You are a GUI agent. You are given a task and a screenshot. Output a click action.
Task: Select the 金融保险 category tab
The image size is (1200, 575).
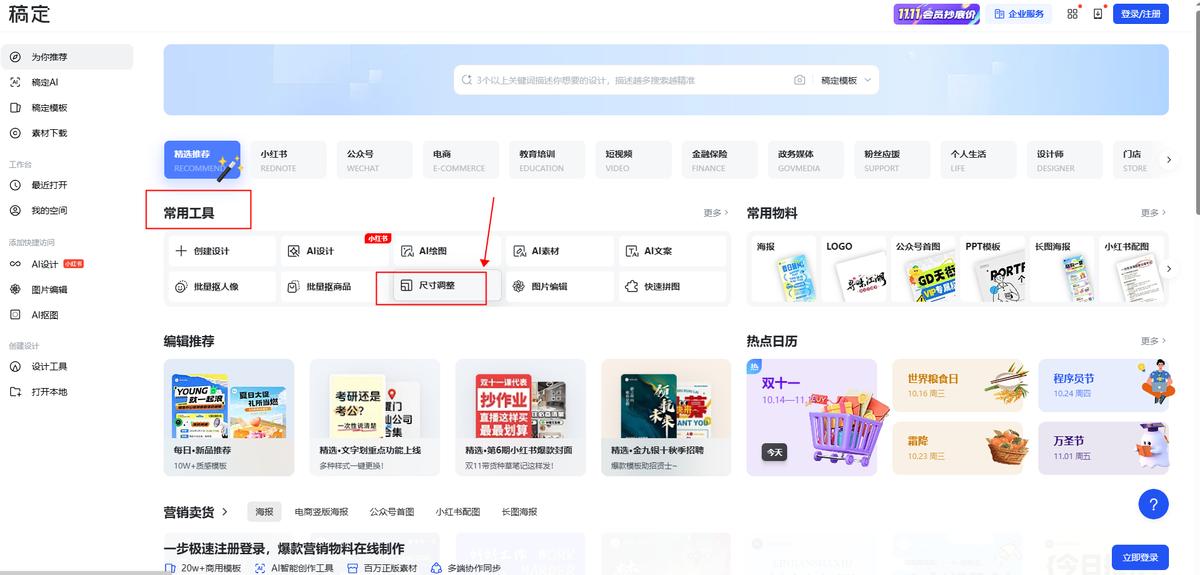[719, 160]
